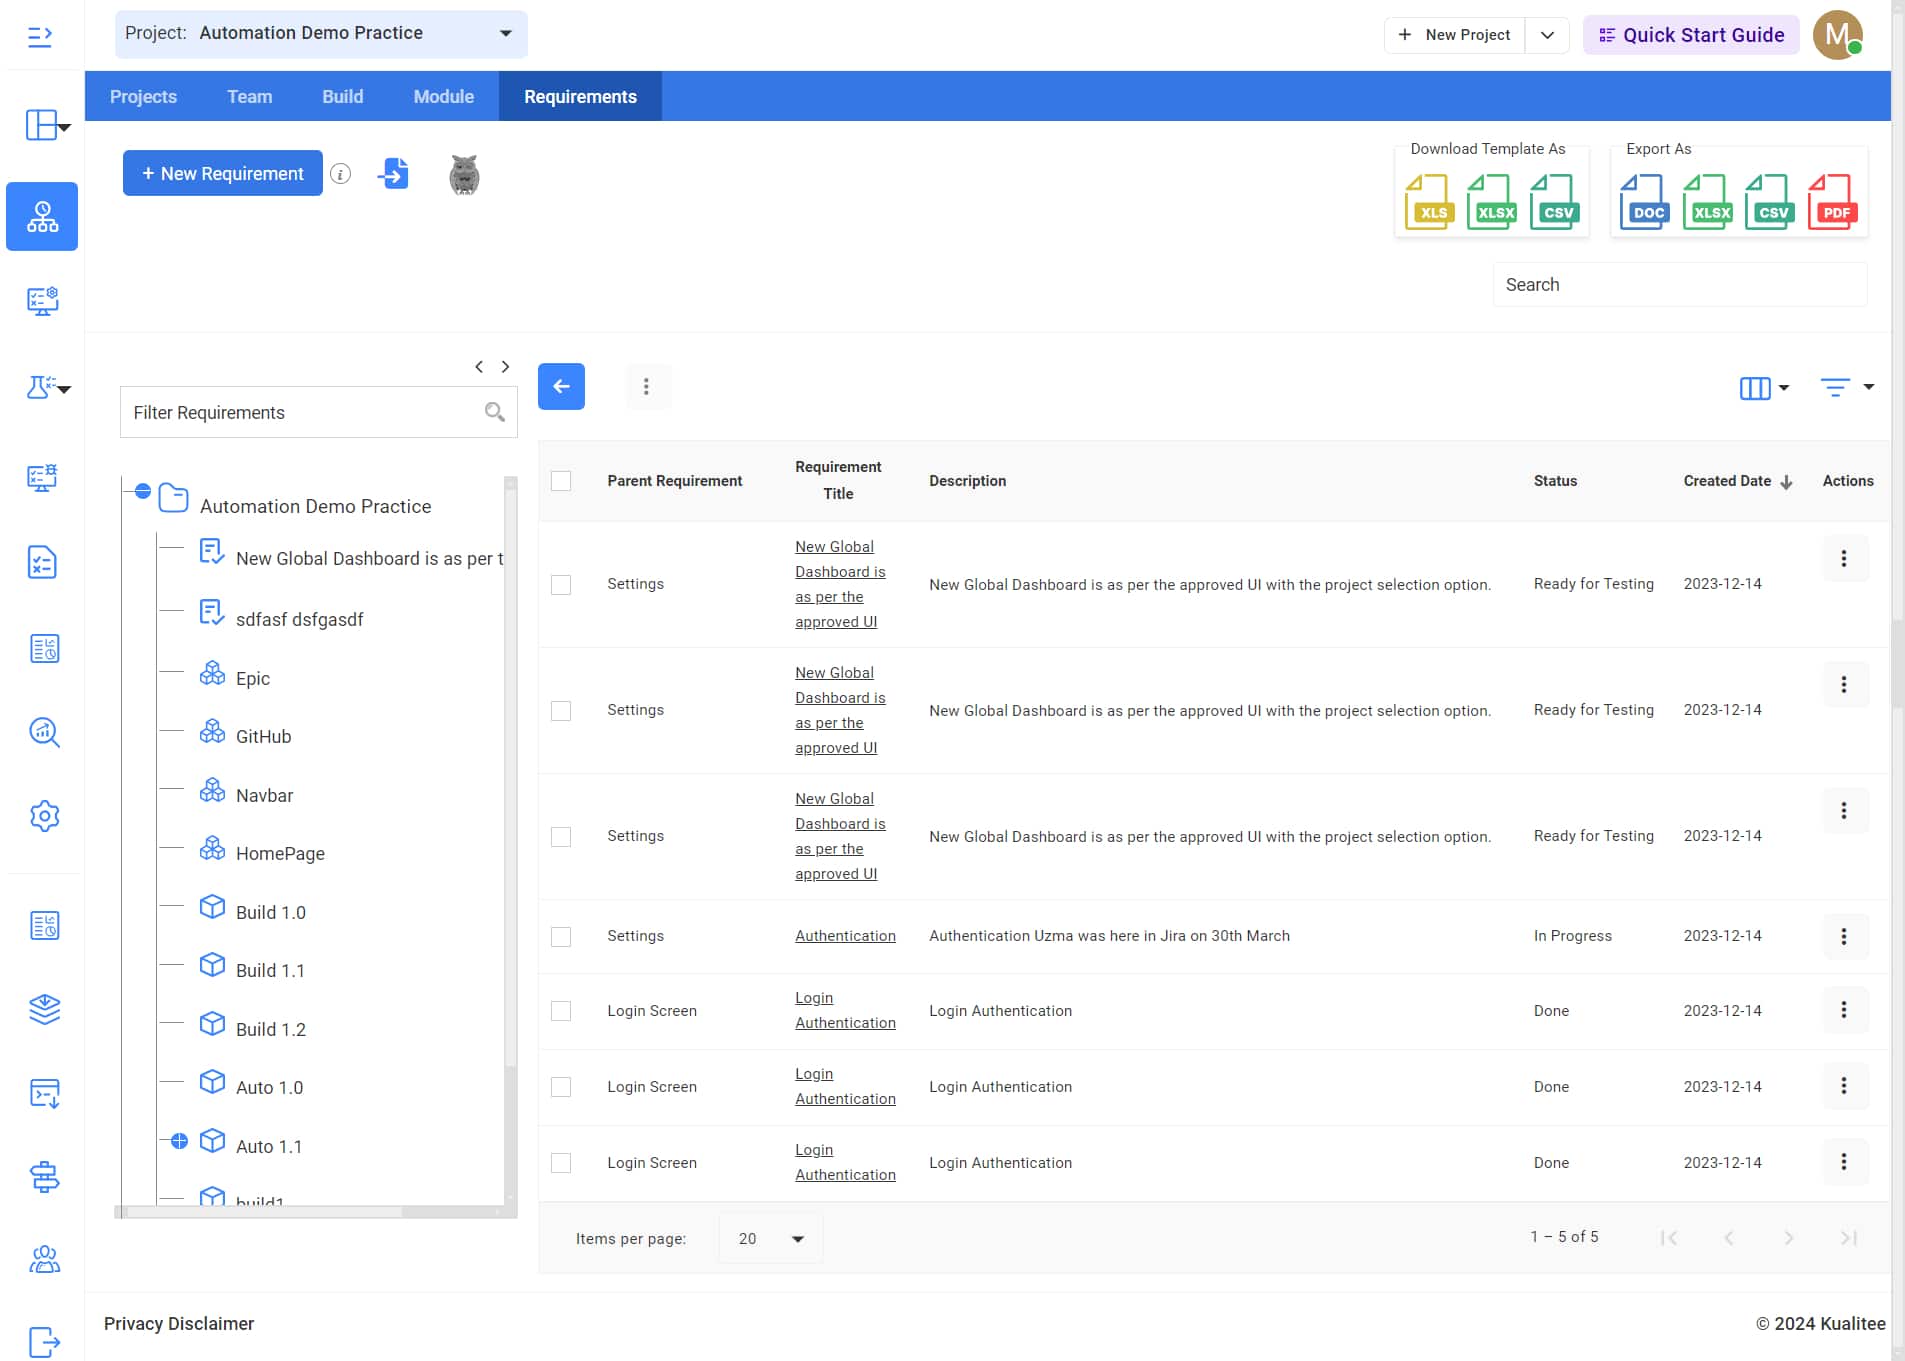Click the New Requirement button
This screenshot has height=1361, width=1905.
[222, 174]
